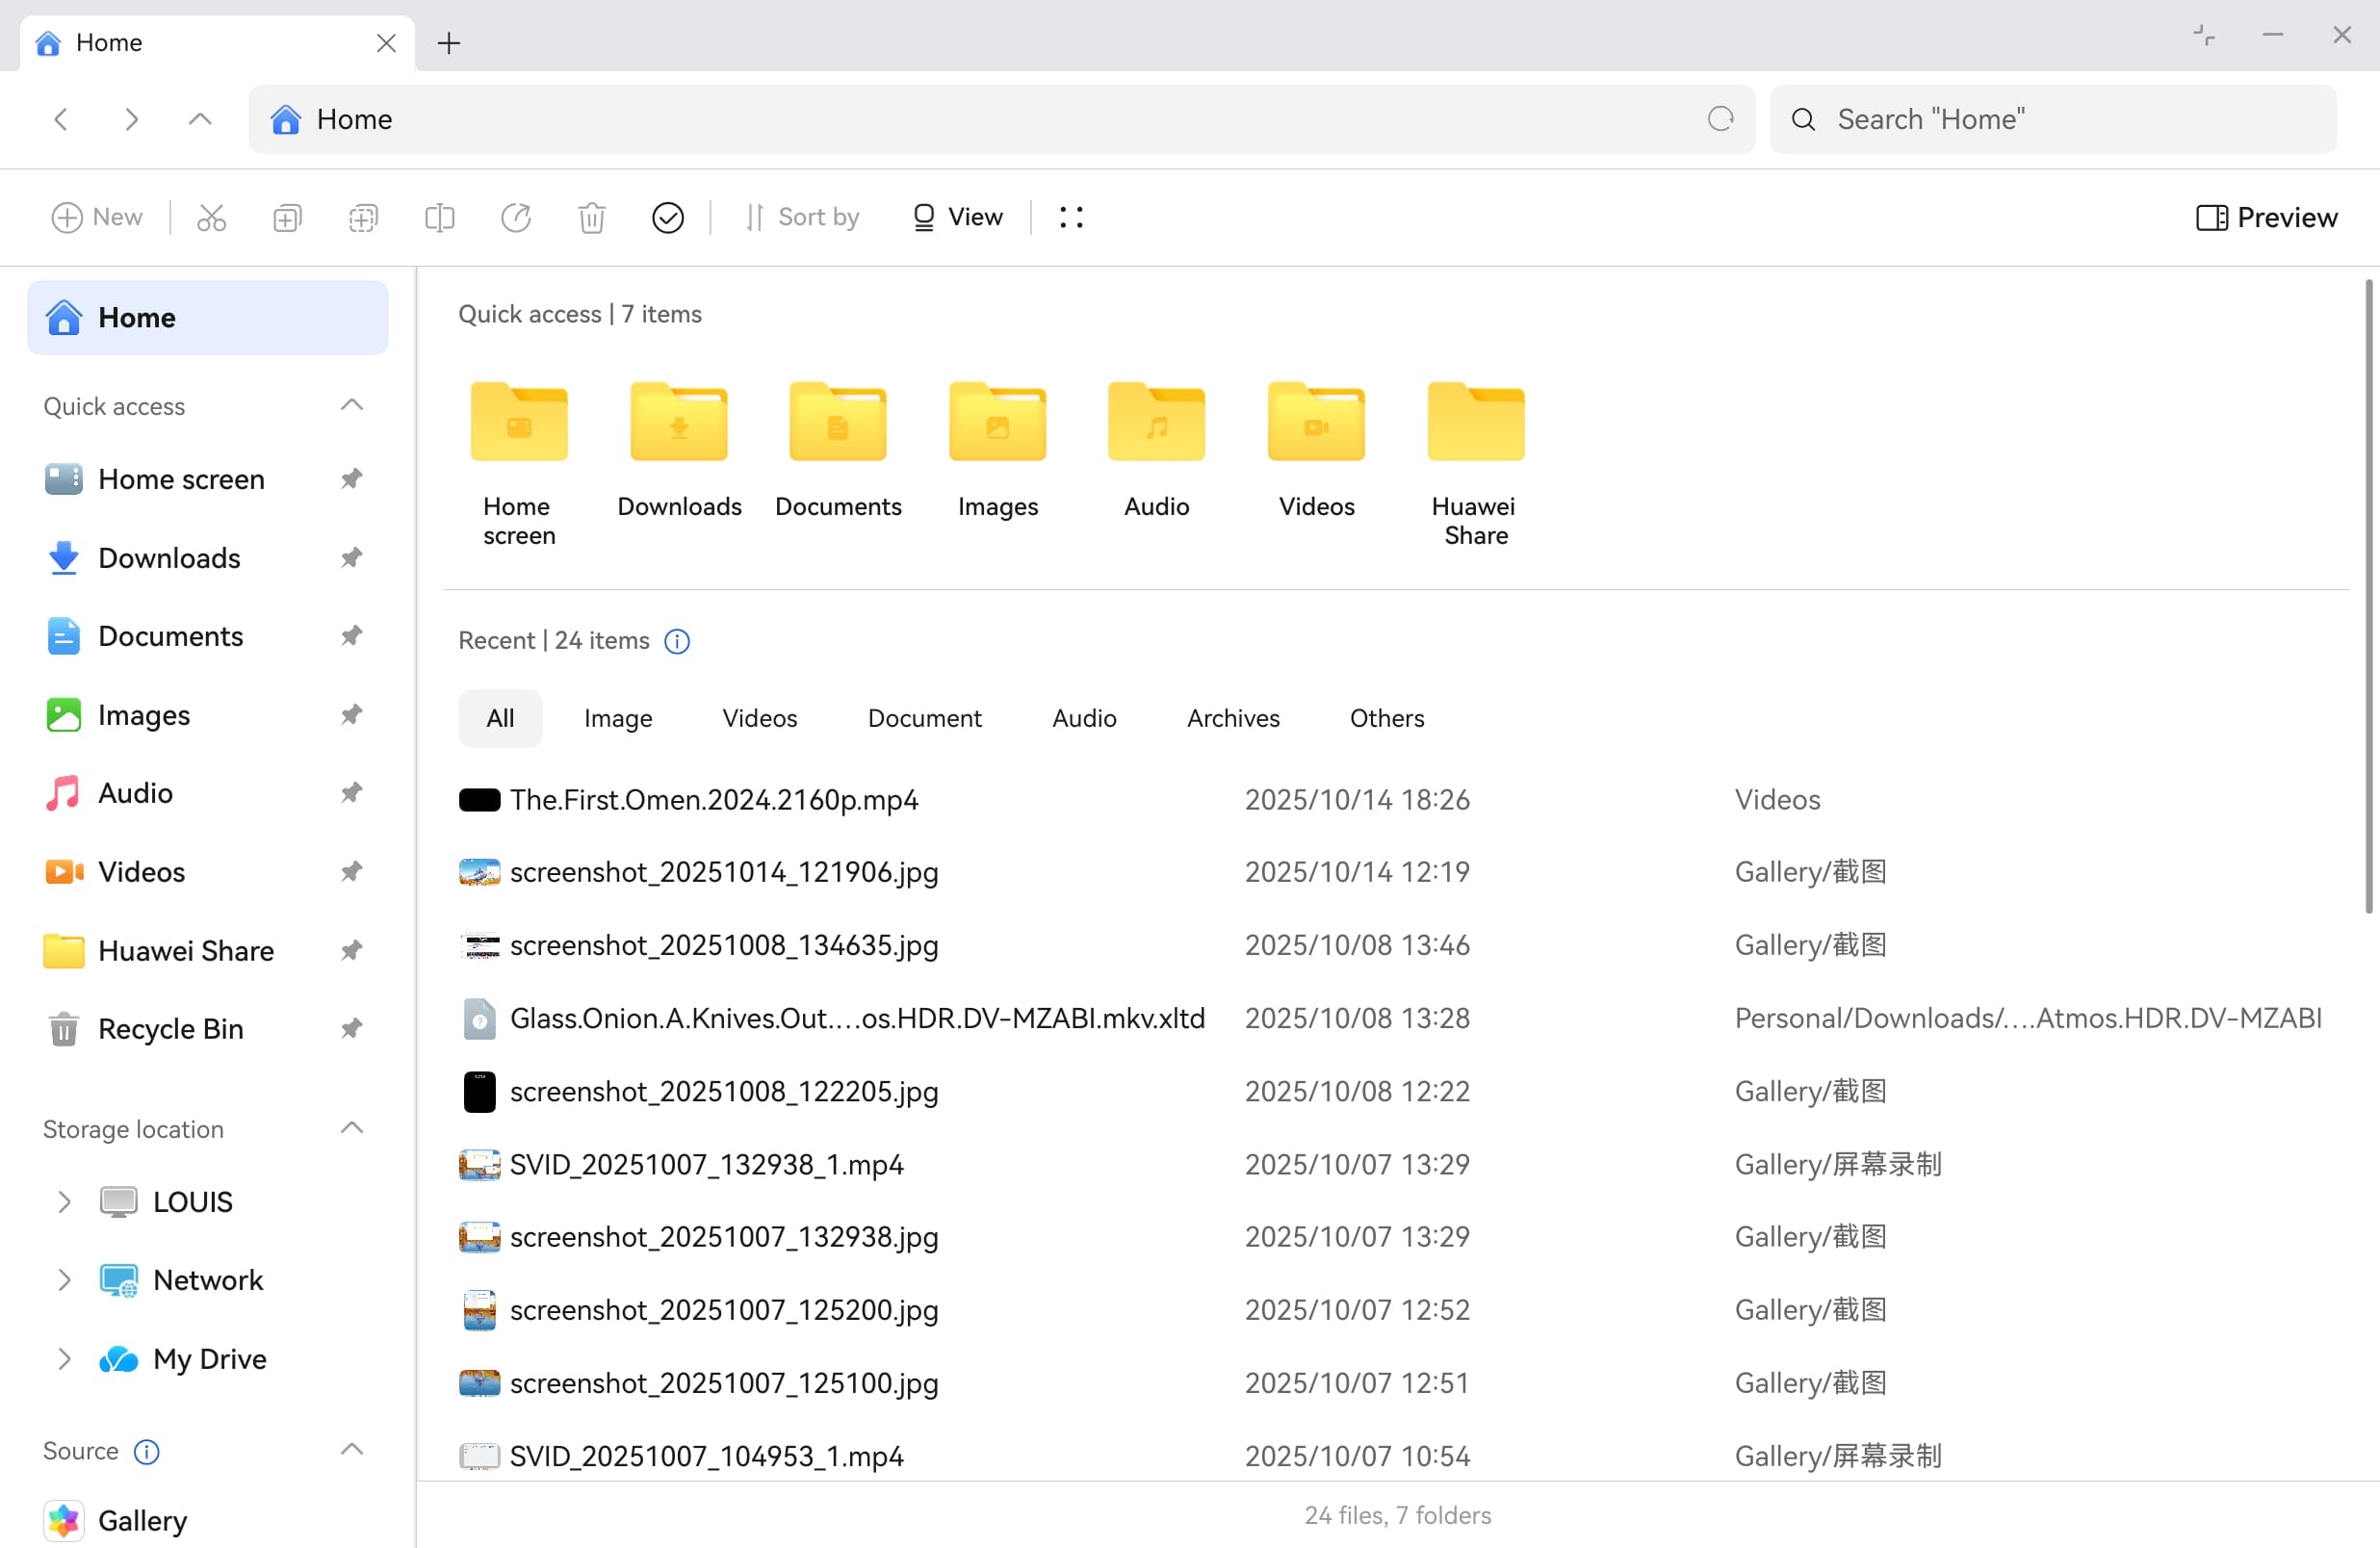This screenshot has height=1548, width=2380.
Task: Click the Recent items info icon
Action: [x=677, y=641]
